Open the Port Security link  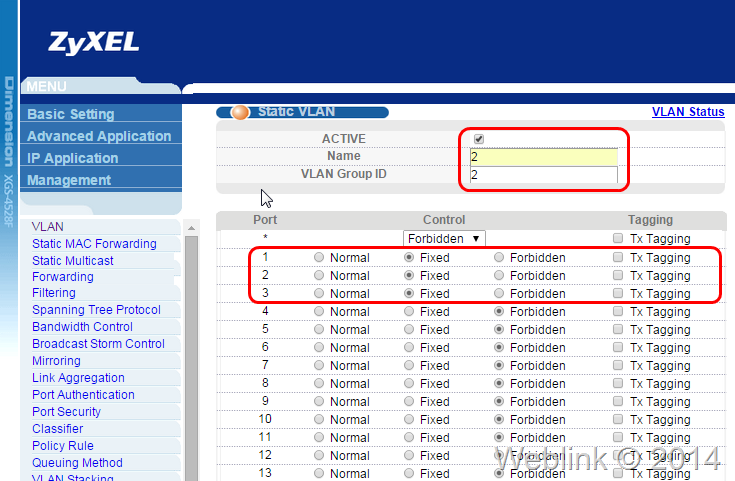[x=67, y=412]
